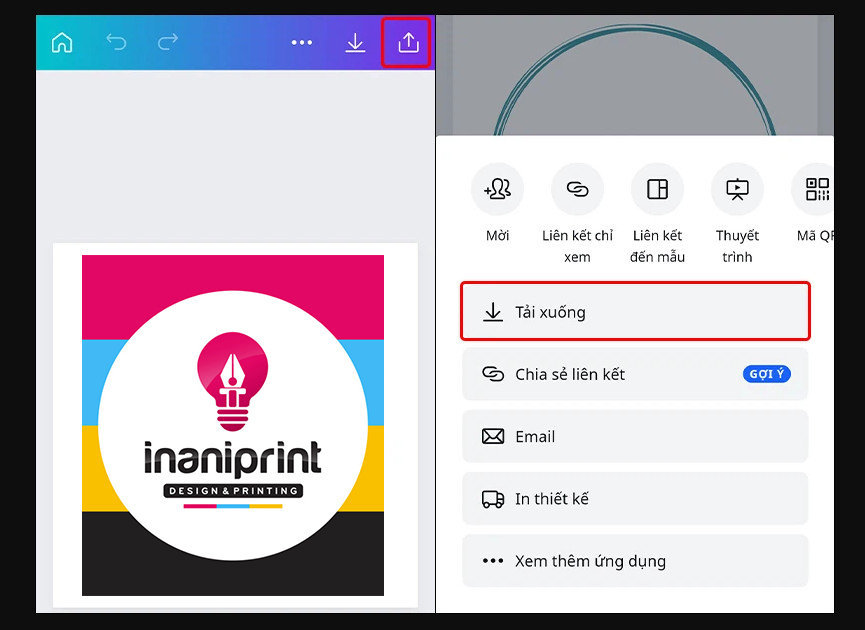
Task: Pick the Email share option
Action: pos(635,436)
